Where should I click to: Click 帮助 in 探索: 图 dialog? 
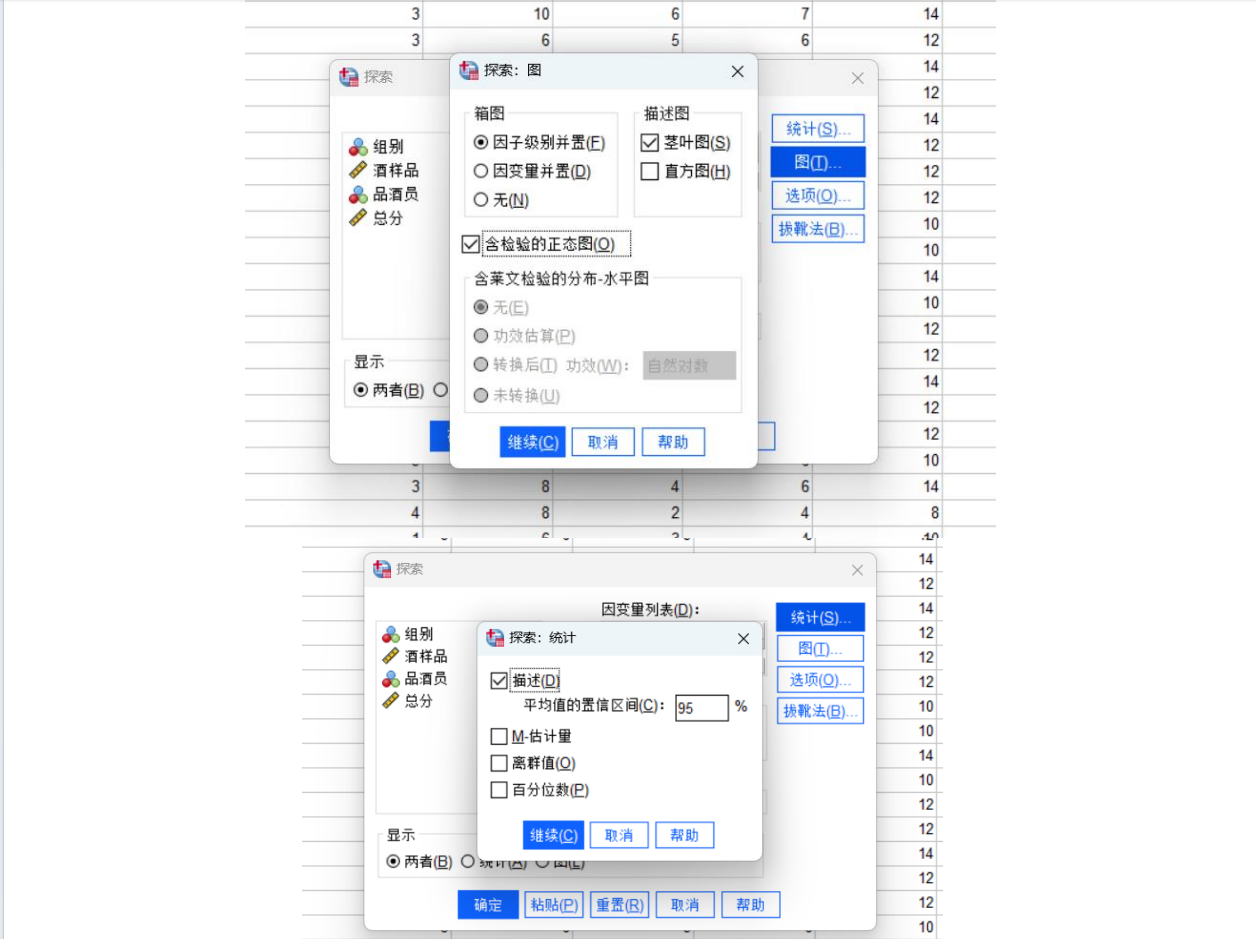coord(674,442)
